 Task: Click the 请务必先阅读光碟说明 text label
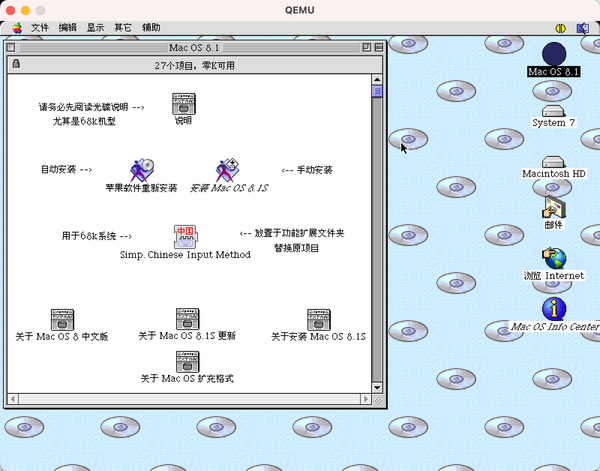(x=83, y=107)
